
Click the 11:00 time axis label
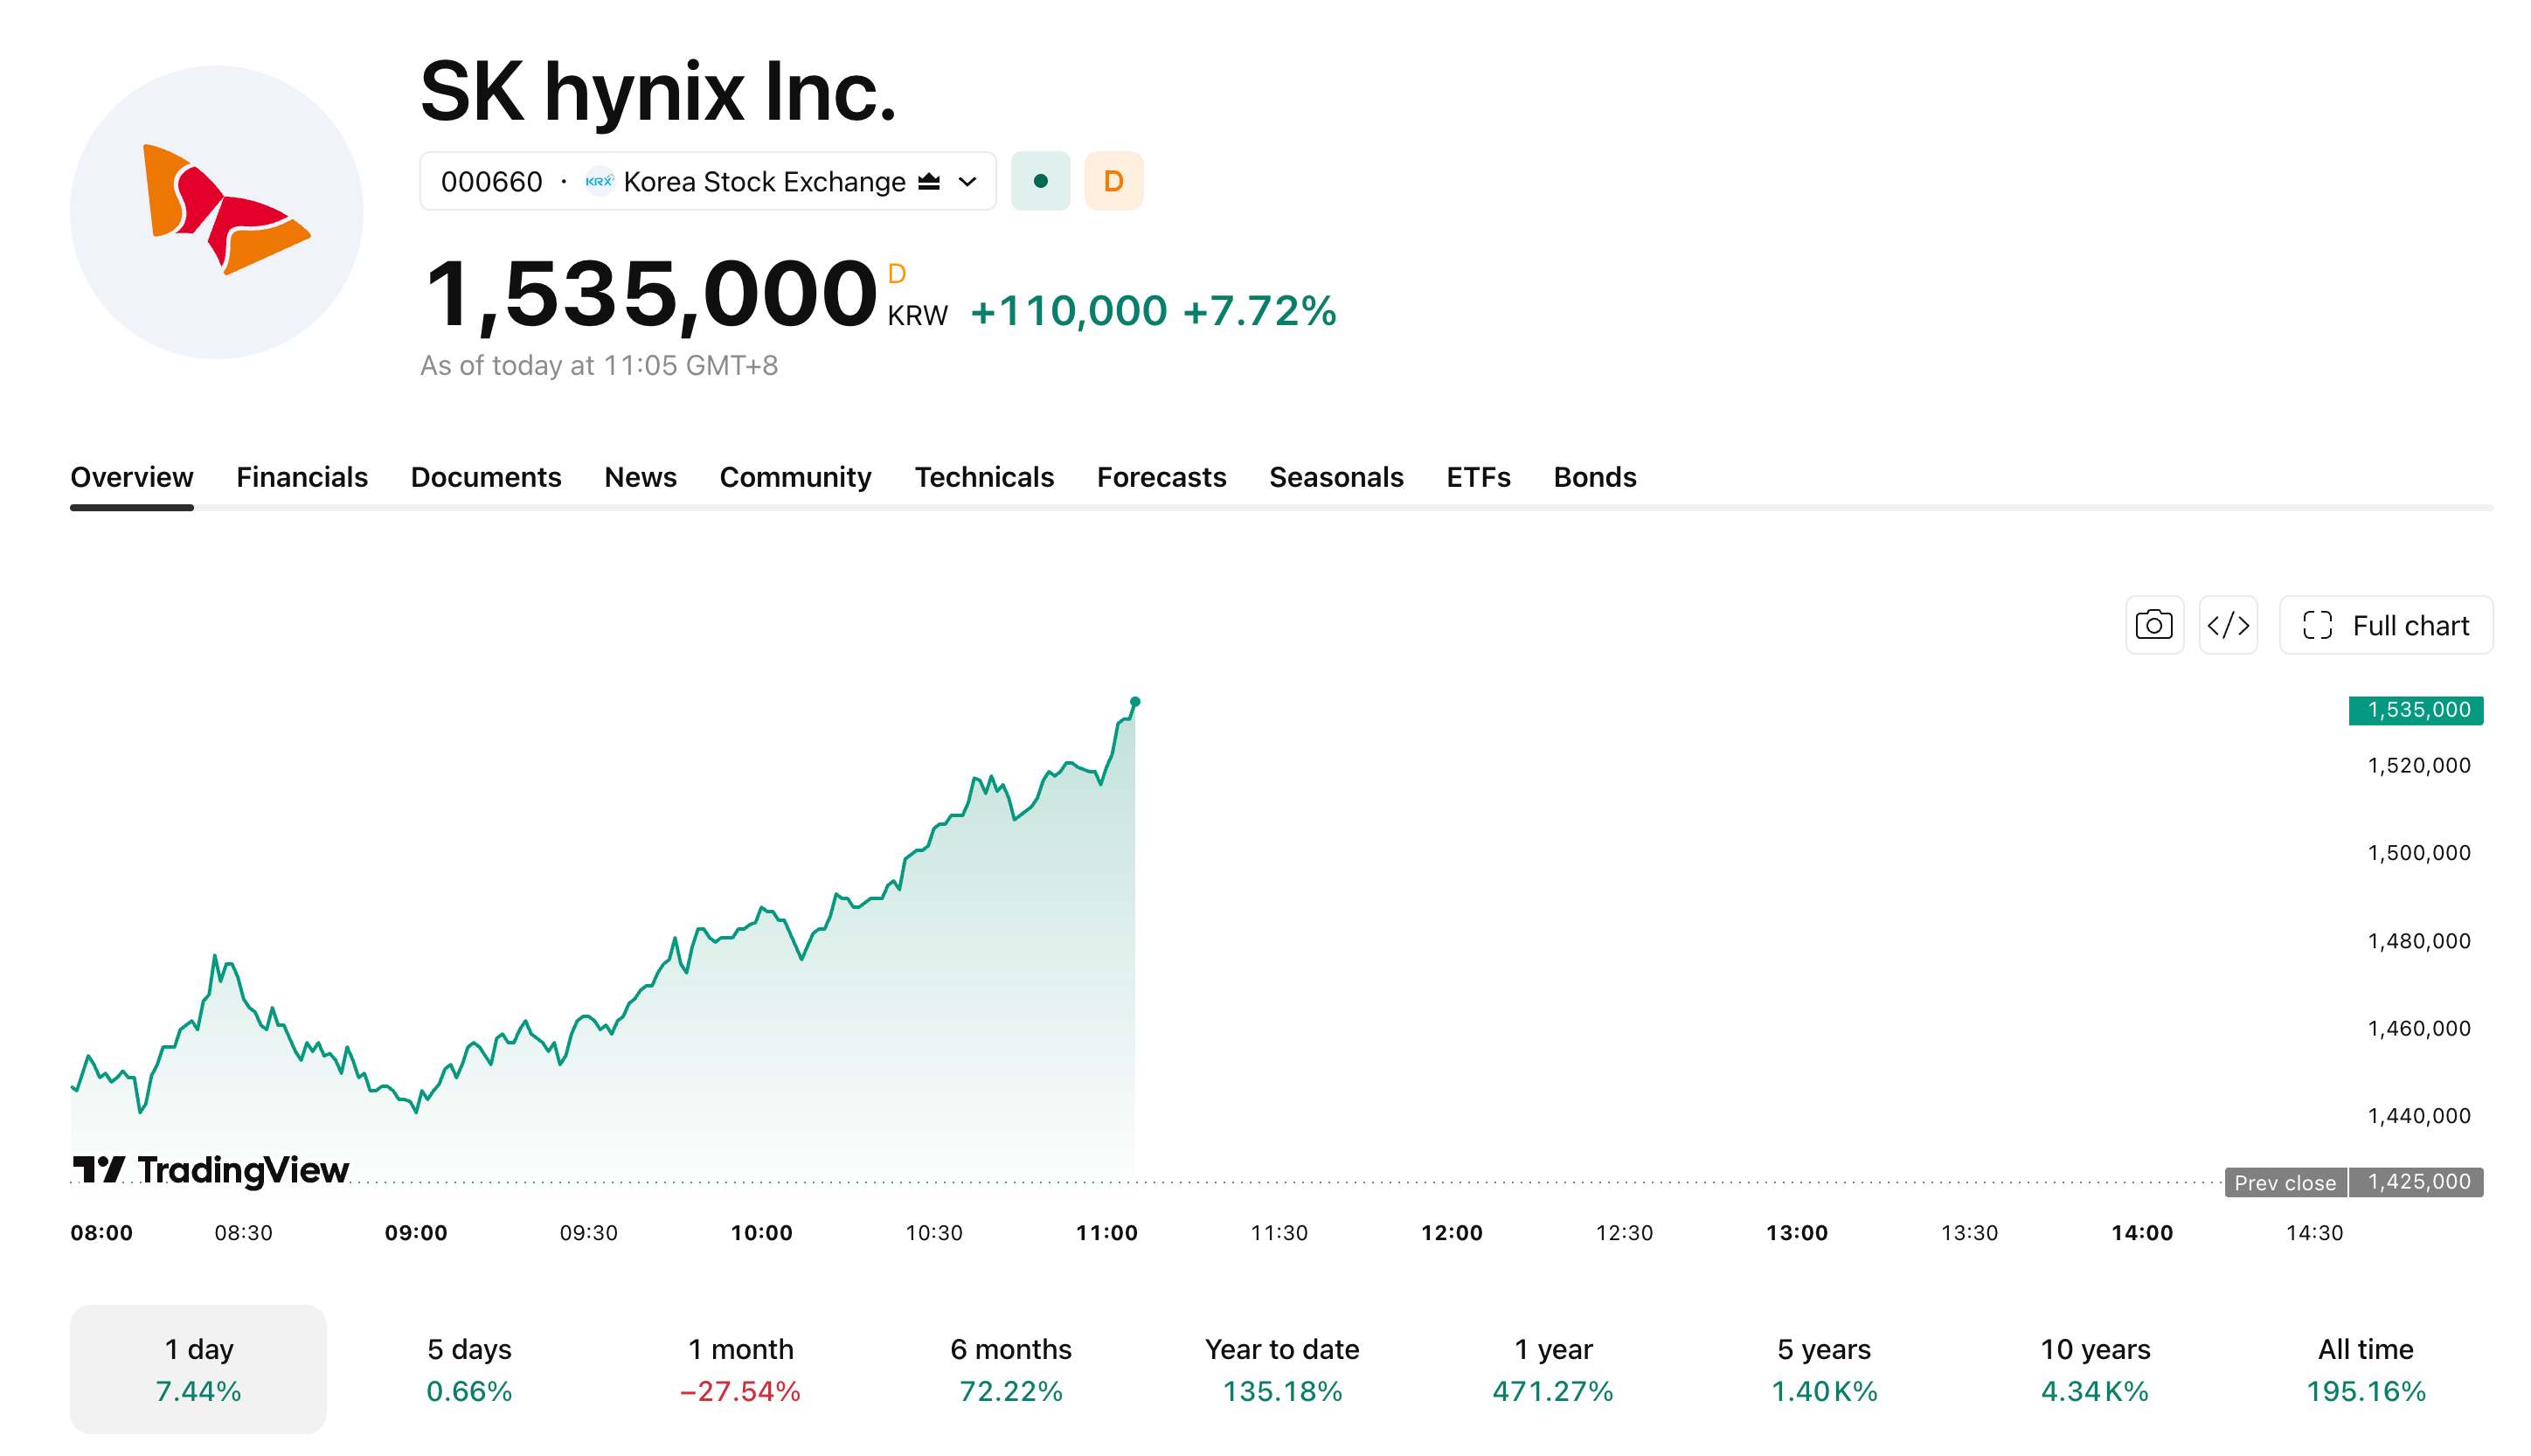click(x=1106, y=1233)
